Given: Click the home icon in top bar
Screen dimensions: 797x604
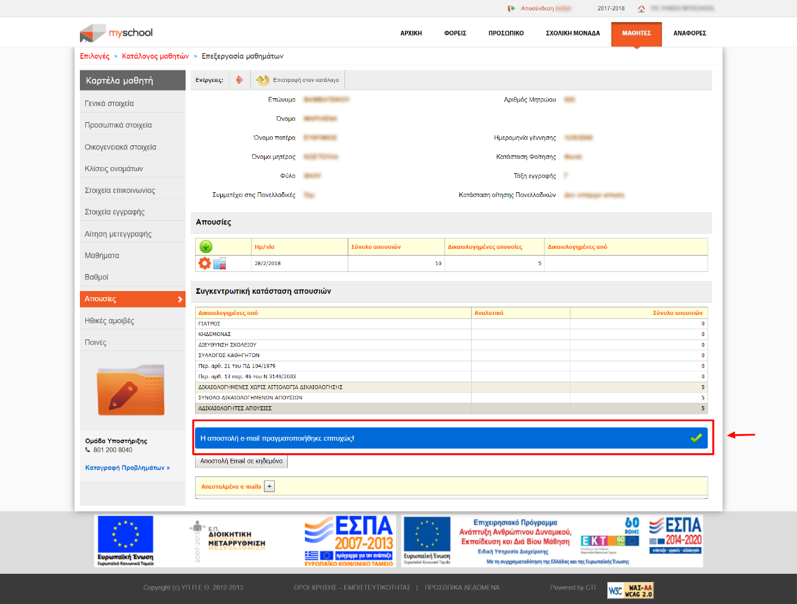Looking at the screenshot, I should pos(641,8).
